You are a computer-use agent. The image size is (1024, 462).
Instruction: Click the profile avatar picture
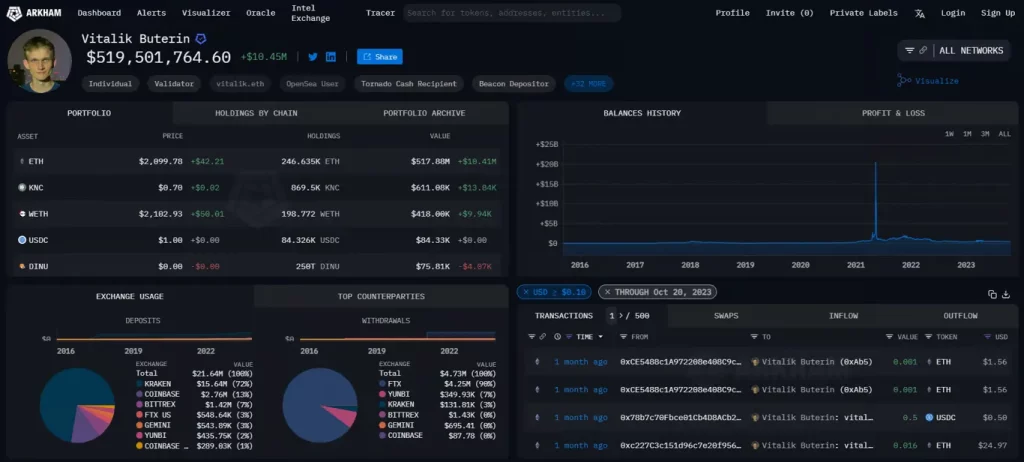pos(39,61)
